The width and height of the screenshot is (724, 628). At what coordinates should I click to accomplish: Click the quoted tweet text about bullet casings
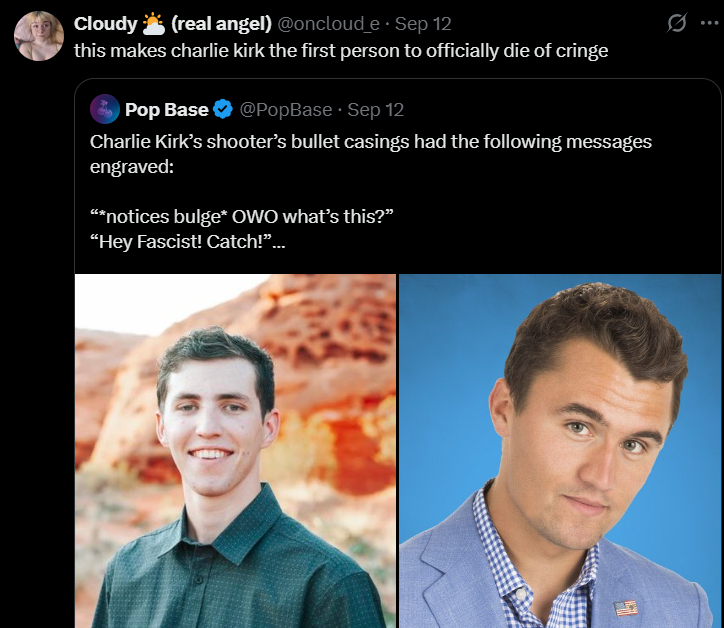click(x=371, y=154)
